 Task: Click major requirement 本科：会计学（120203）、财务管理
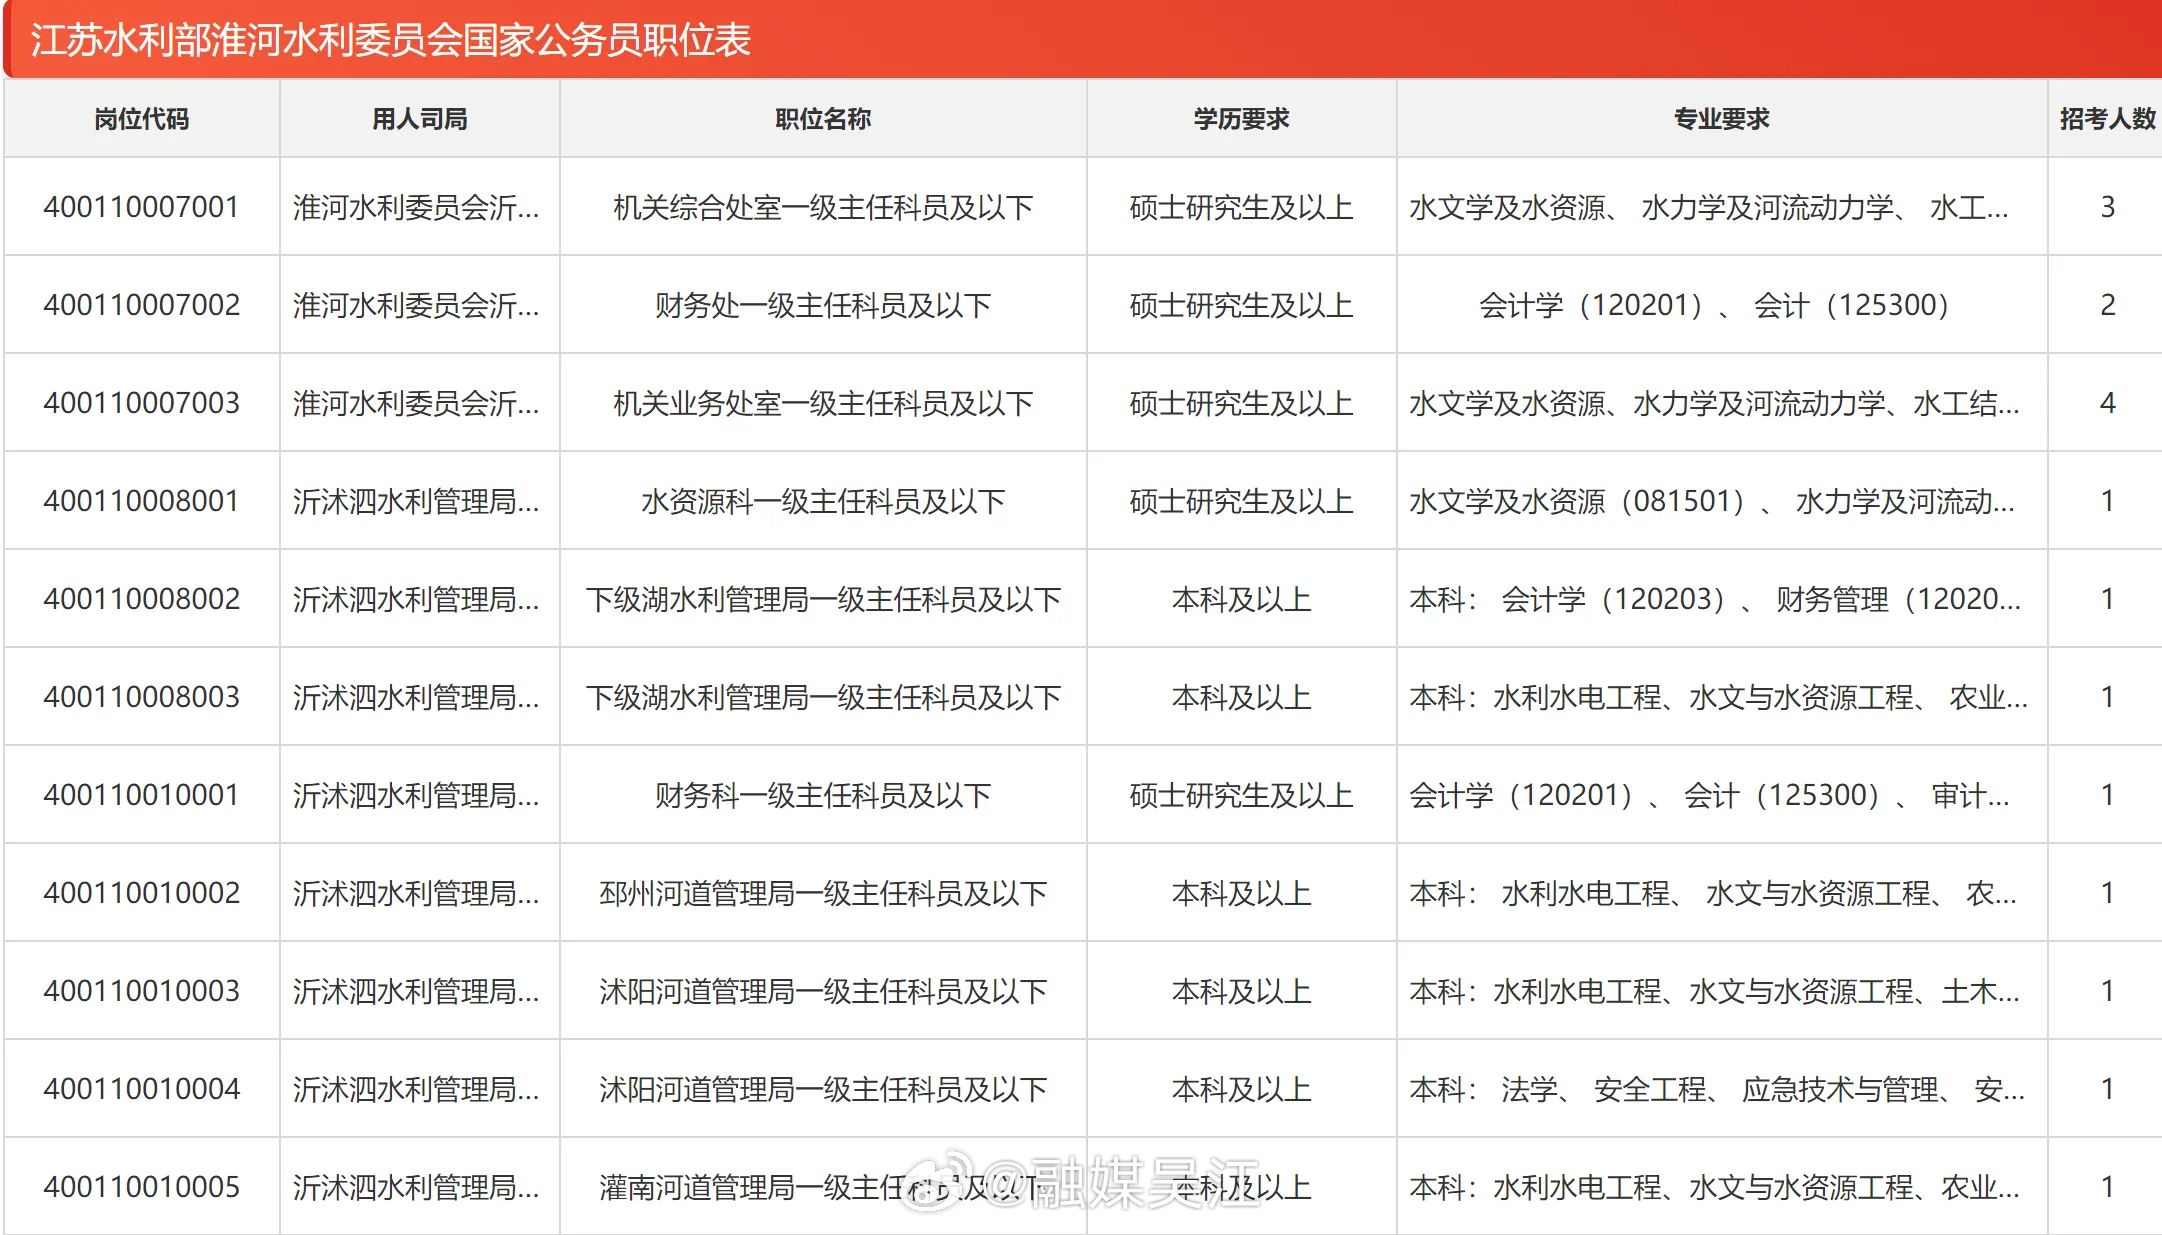coord(1715,599)
